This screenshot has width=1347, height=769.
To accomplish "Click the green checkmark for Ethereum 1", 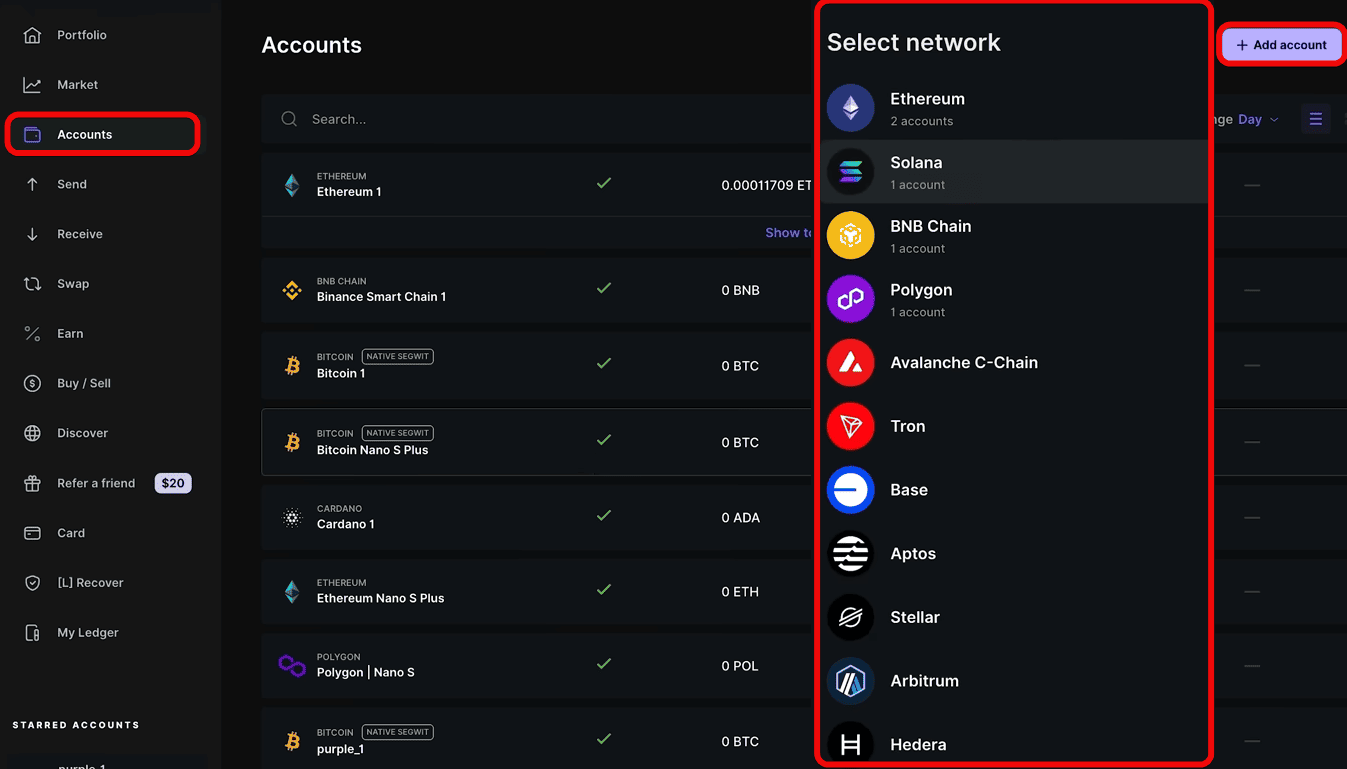I will [604, 184].
